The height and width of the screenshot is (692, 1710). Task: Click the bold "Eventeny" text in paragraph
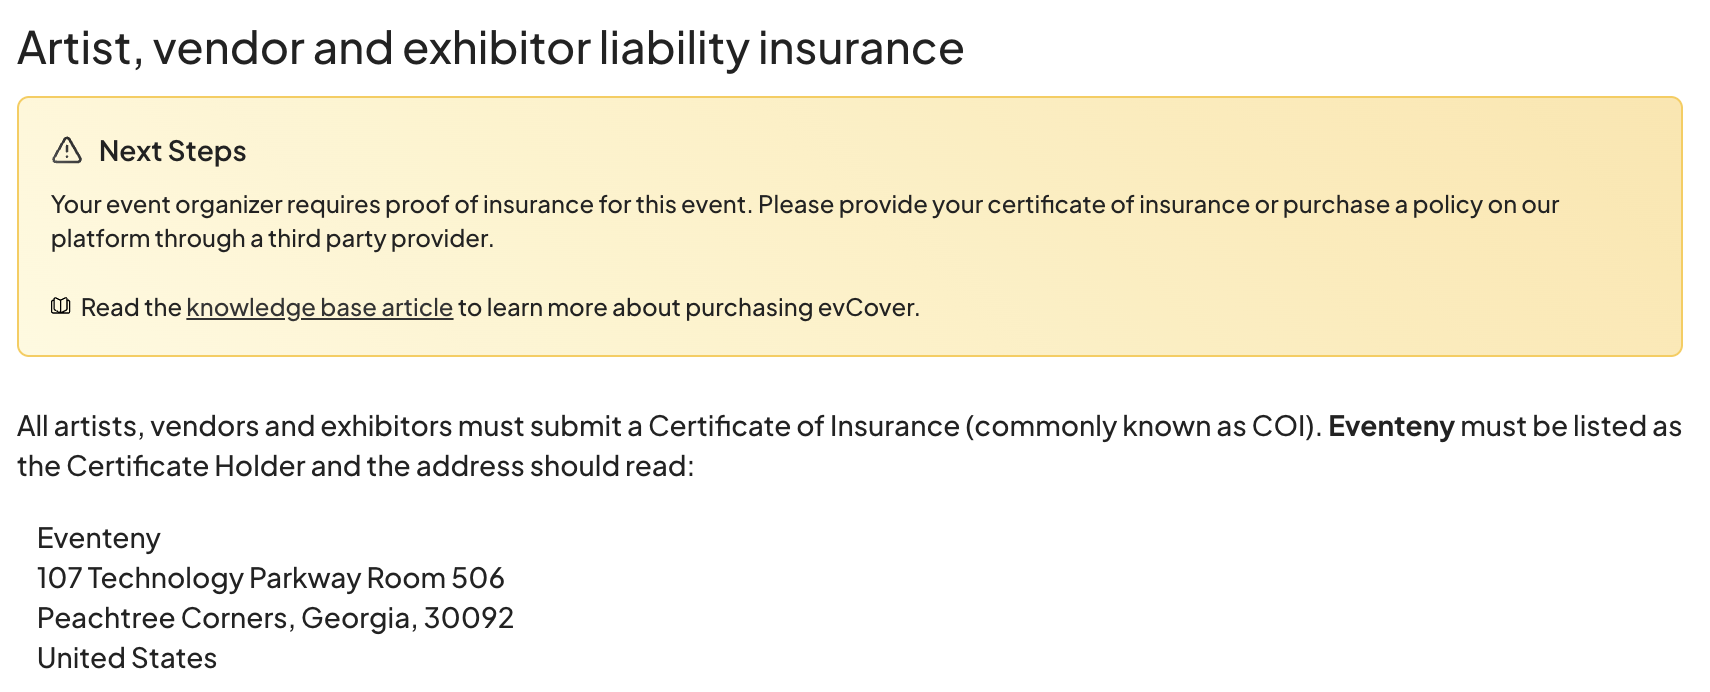(1390, 427)
